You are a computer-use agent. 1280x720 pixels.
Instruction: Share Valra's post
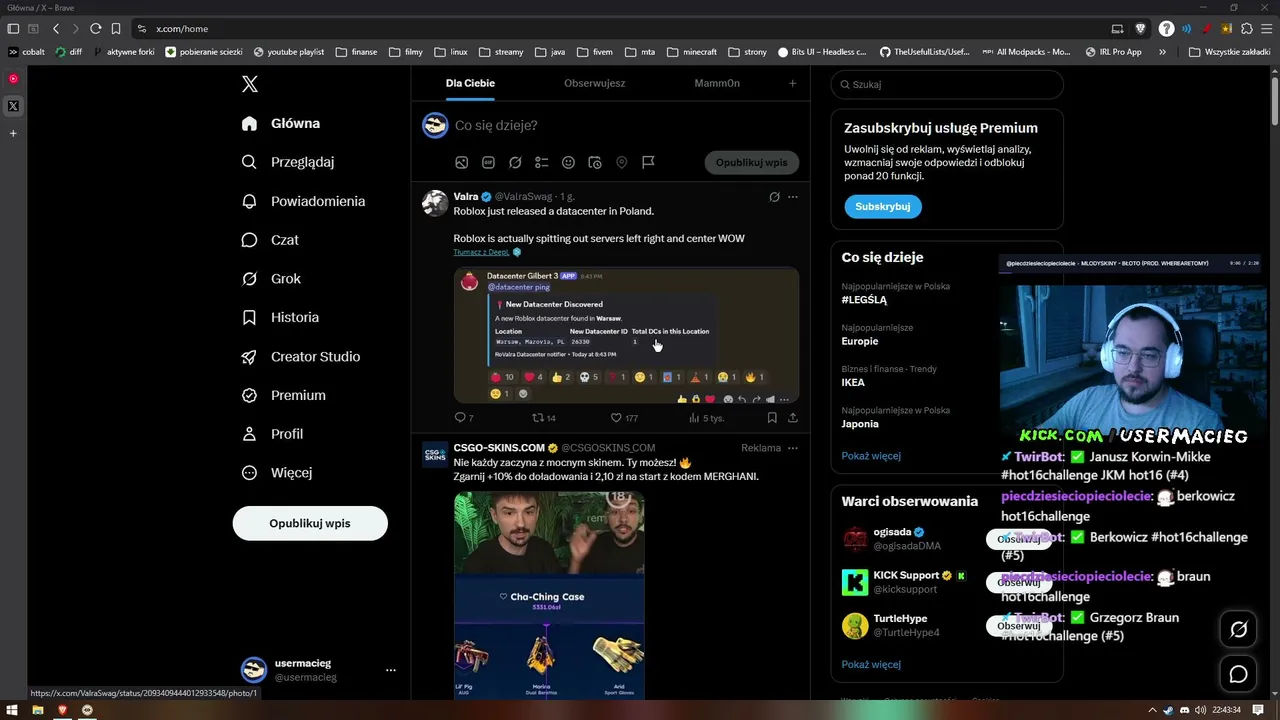[x=793, y=418]
